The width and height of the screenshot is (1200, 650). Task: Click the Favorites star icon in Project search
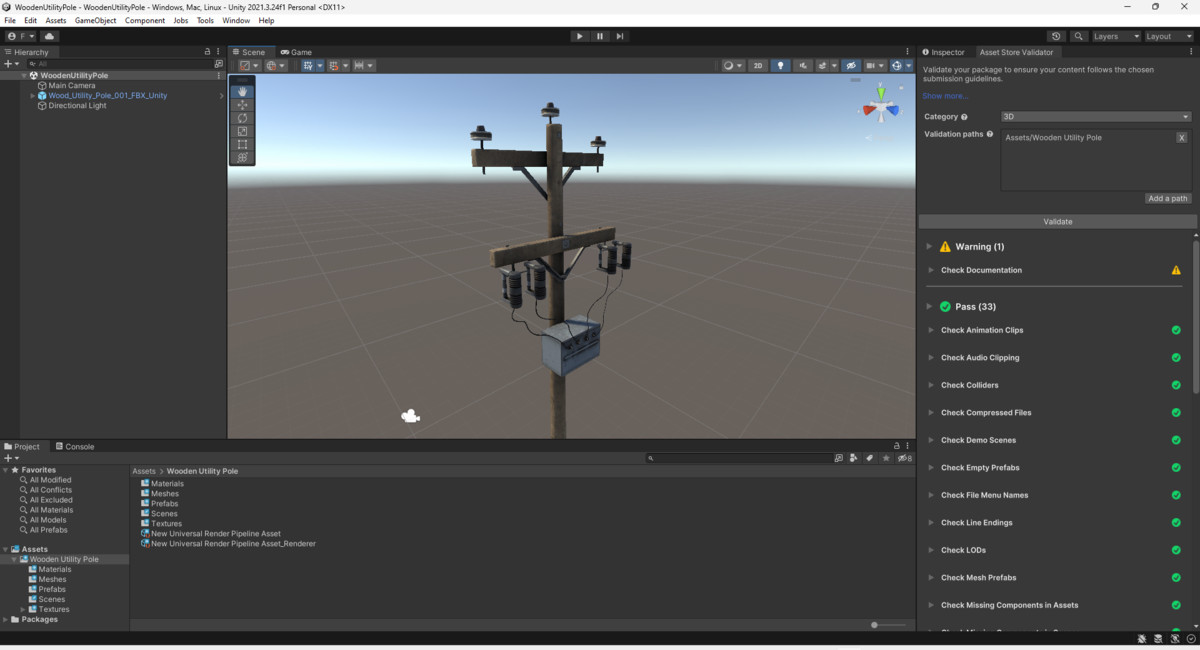886,458
